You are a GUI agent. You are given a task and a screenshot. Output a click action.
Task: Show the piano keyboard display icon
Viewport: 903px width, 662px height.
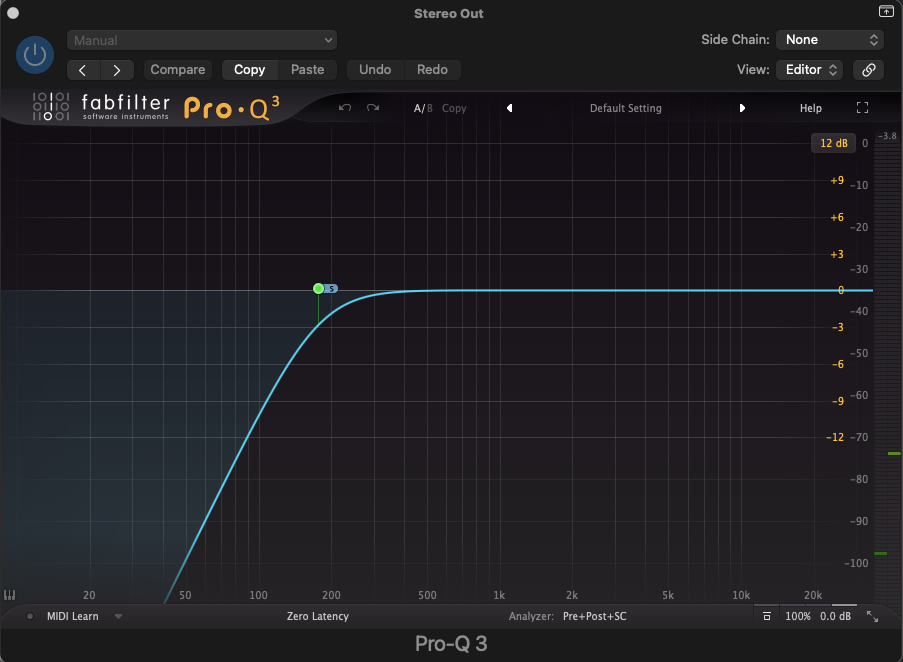coord(10,595)
